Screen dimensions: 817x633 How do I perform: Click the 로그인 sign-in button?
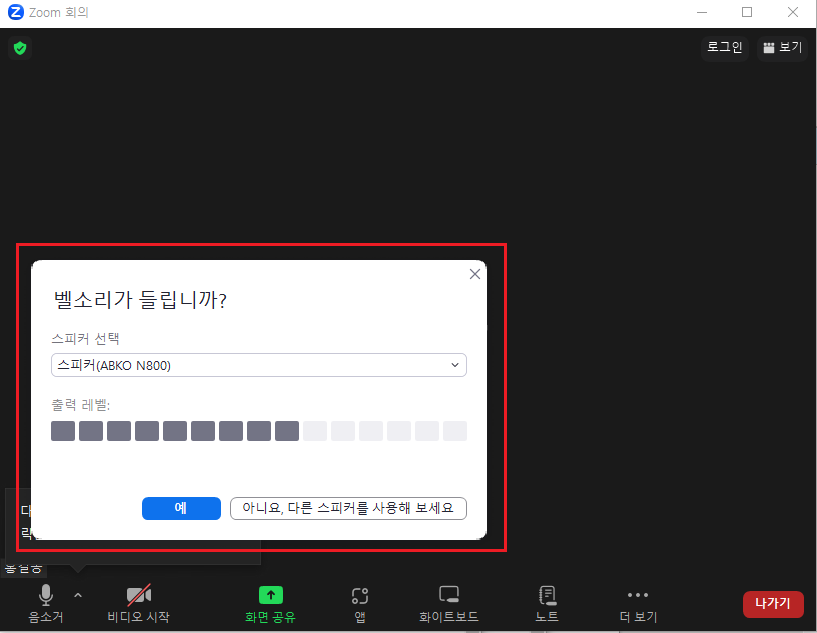(x=725, y=47)
